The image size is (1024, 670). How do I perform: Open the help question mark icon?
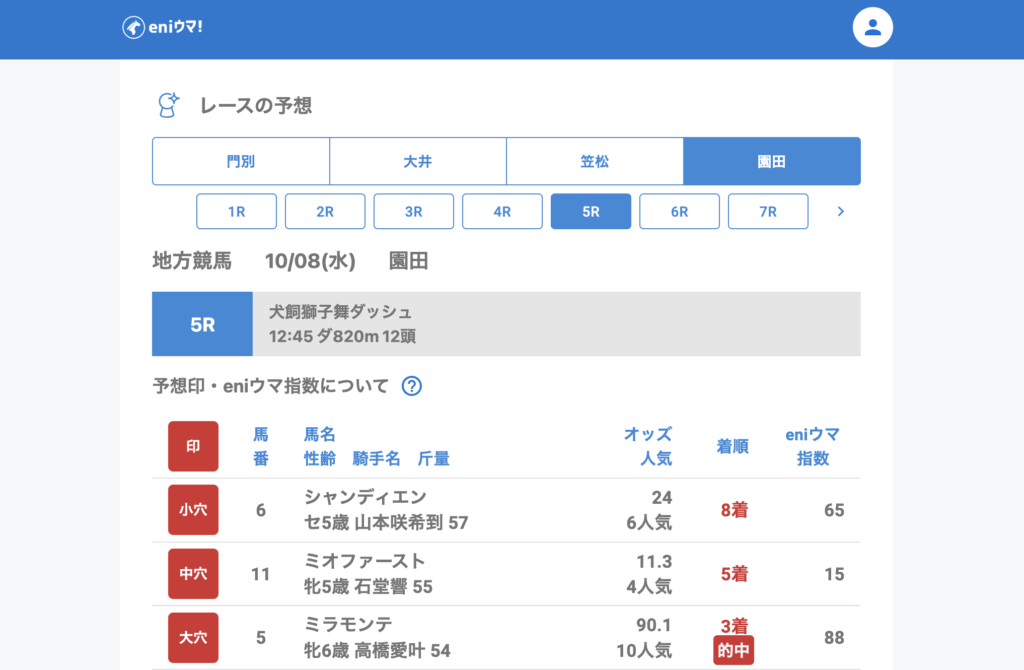pos(411,386)
